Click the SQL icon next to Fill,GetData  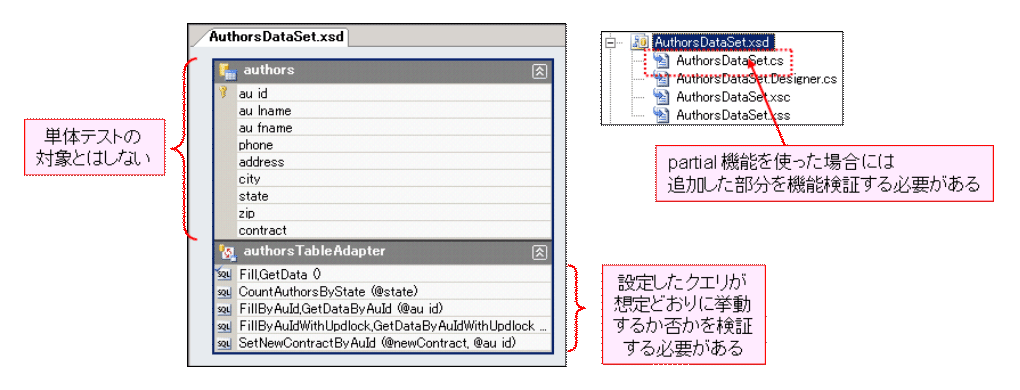(224, 274)
